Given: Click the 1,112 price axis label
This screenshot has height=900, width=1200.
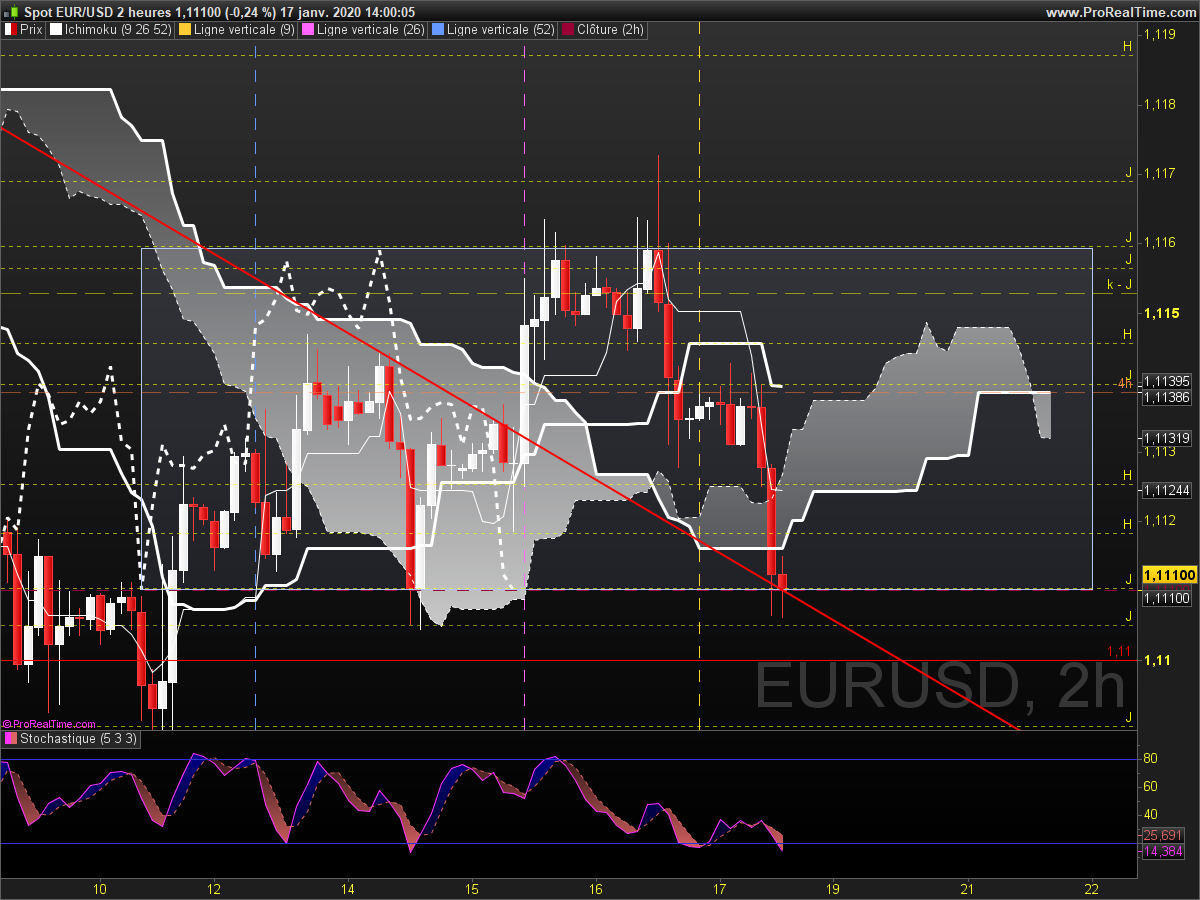Looking at the screenshot, I should (x=1160, y=520).
